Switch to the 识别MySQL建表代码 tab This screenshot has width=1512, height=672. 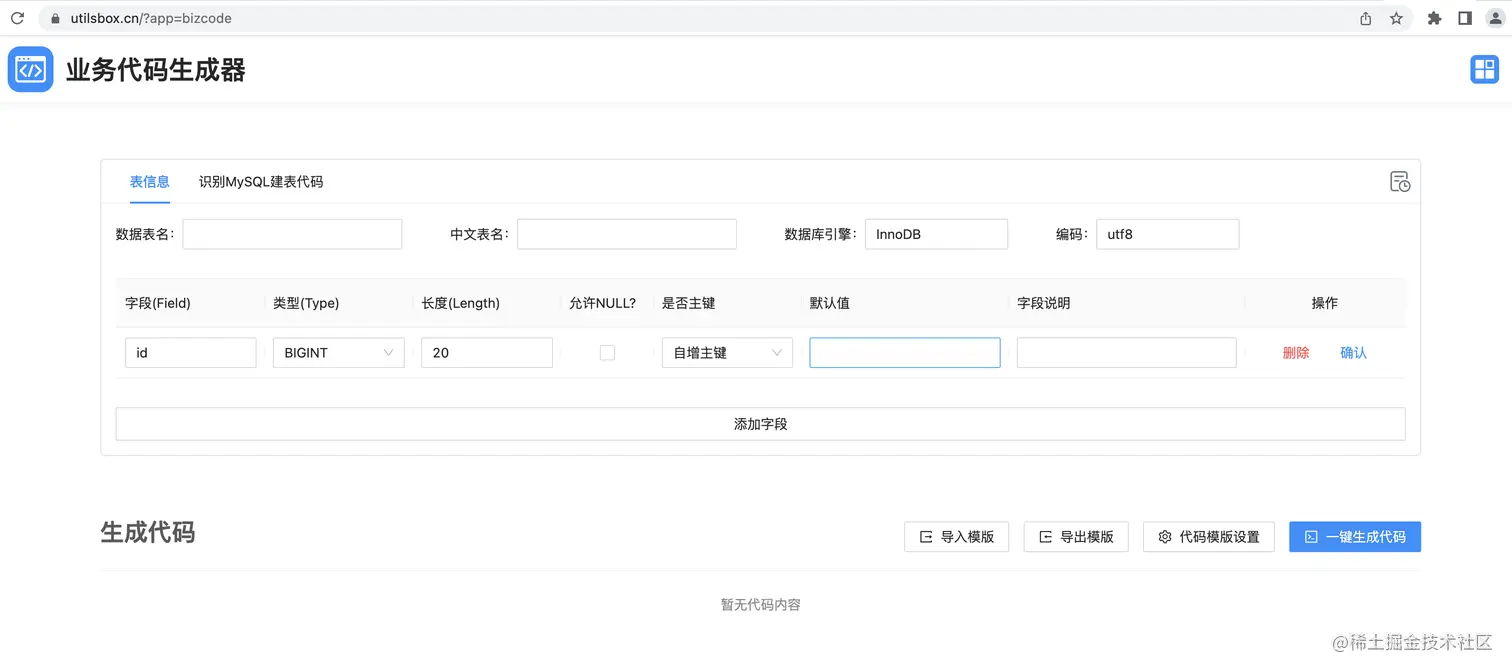pos(261,182)
